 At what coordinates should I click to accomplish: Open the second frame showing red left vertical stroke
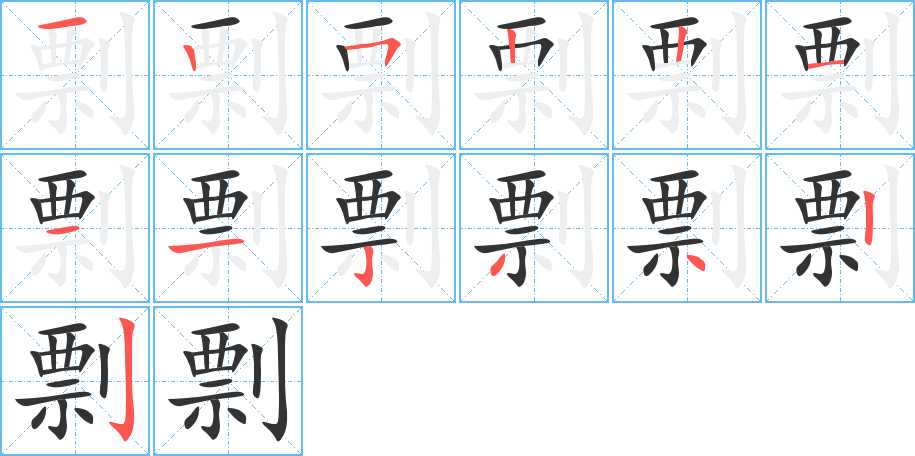[228, 75]
